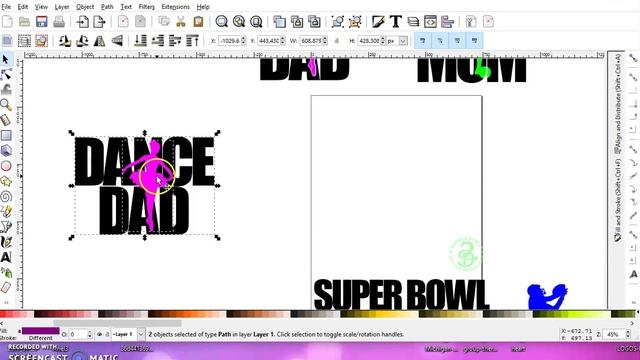Click the horizontal canvas scrollbar
The image size is (640, 360).
click(x=118, y=323)
